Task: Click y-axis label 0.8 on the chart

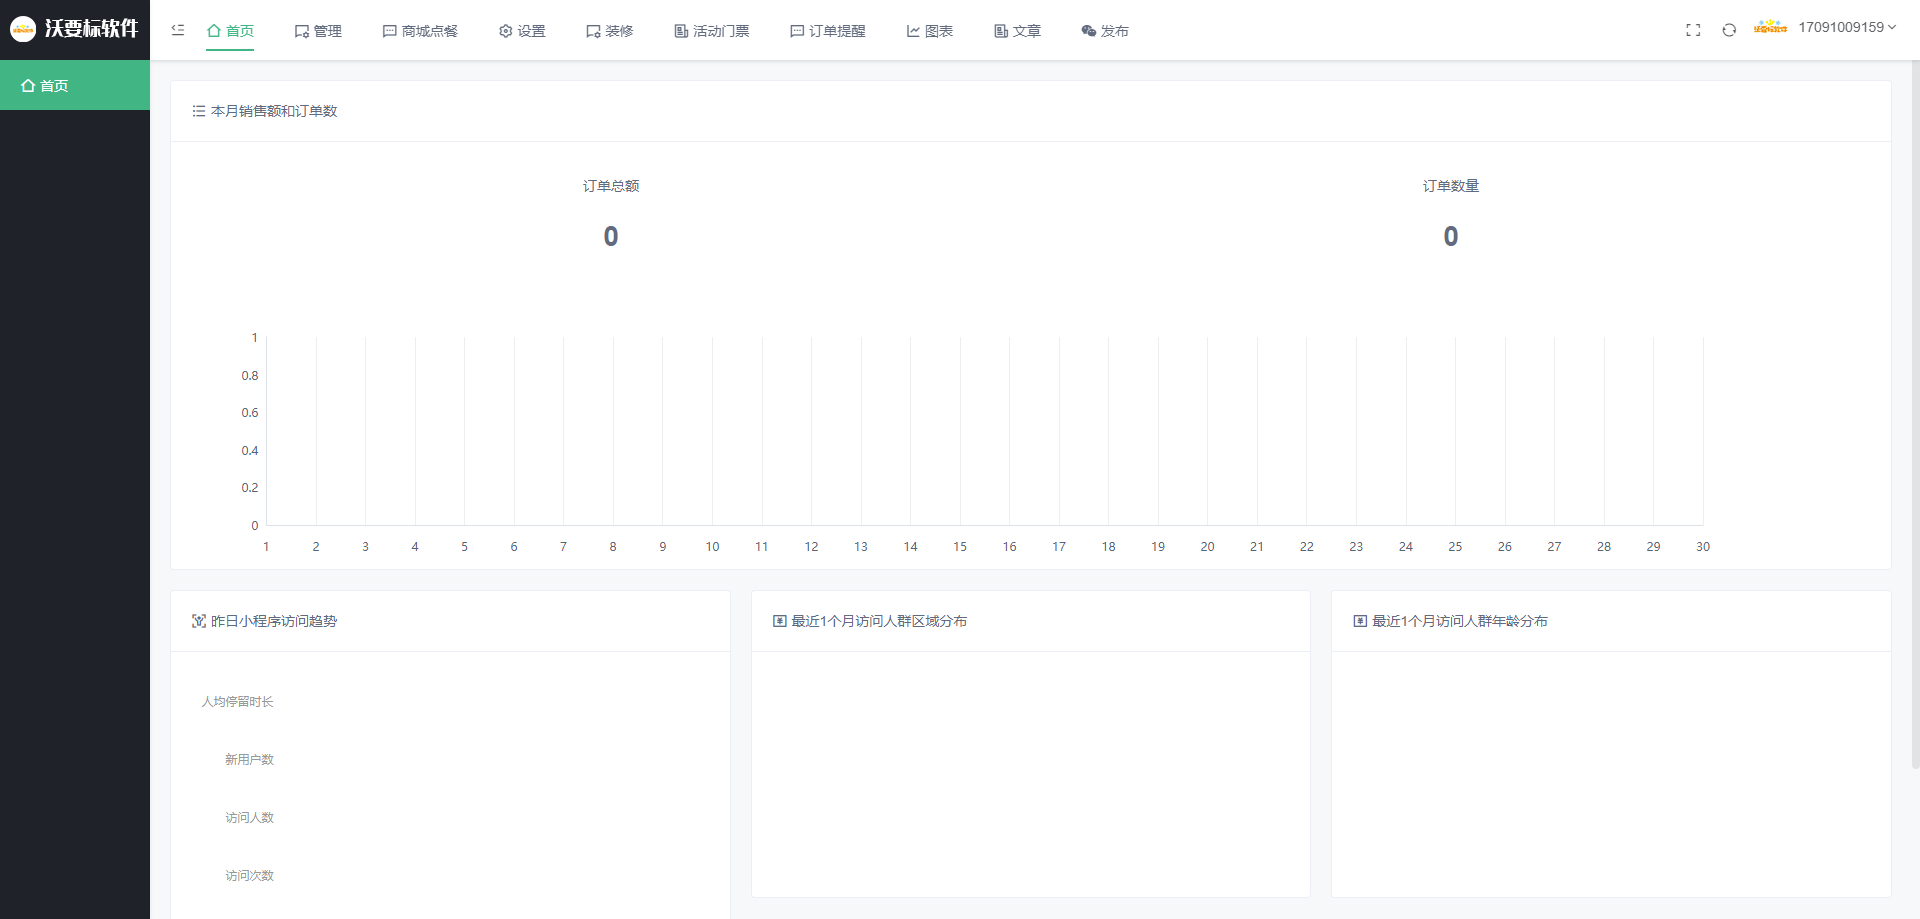Action: click(x=250, y=376)
